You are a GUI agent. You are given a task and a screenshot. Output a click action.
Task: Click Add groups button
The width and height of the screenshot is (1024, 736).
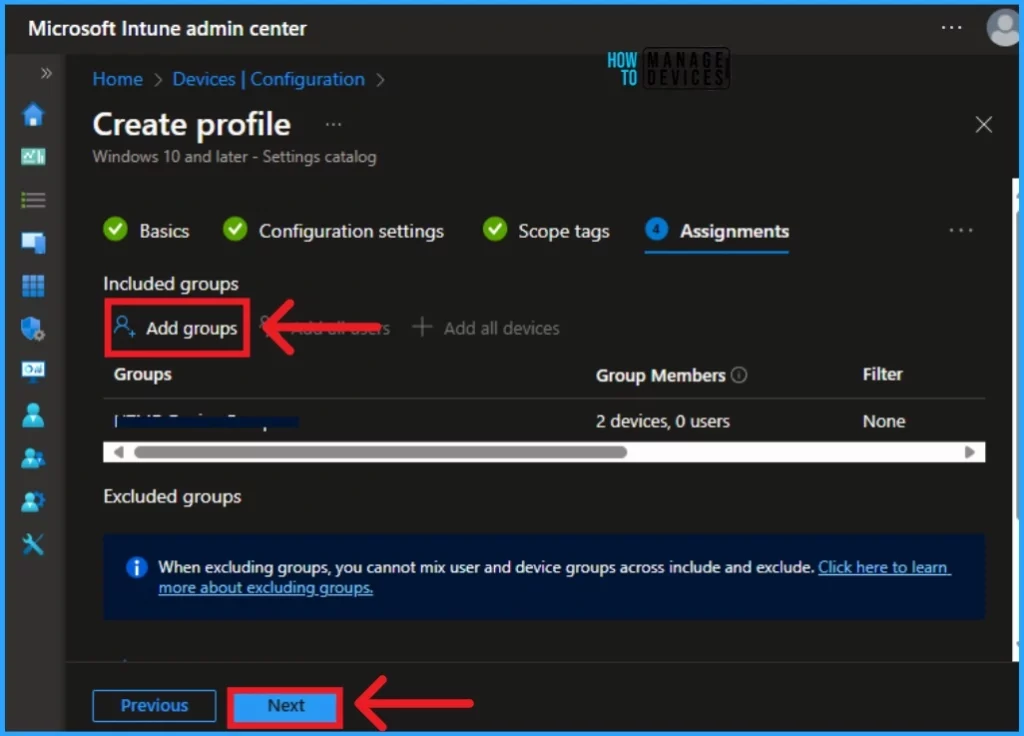[x=177, y=328]
